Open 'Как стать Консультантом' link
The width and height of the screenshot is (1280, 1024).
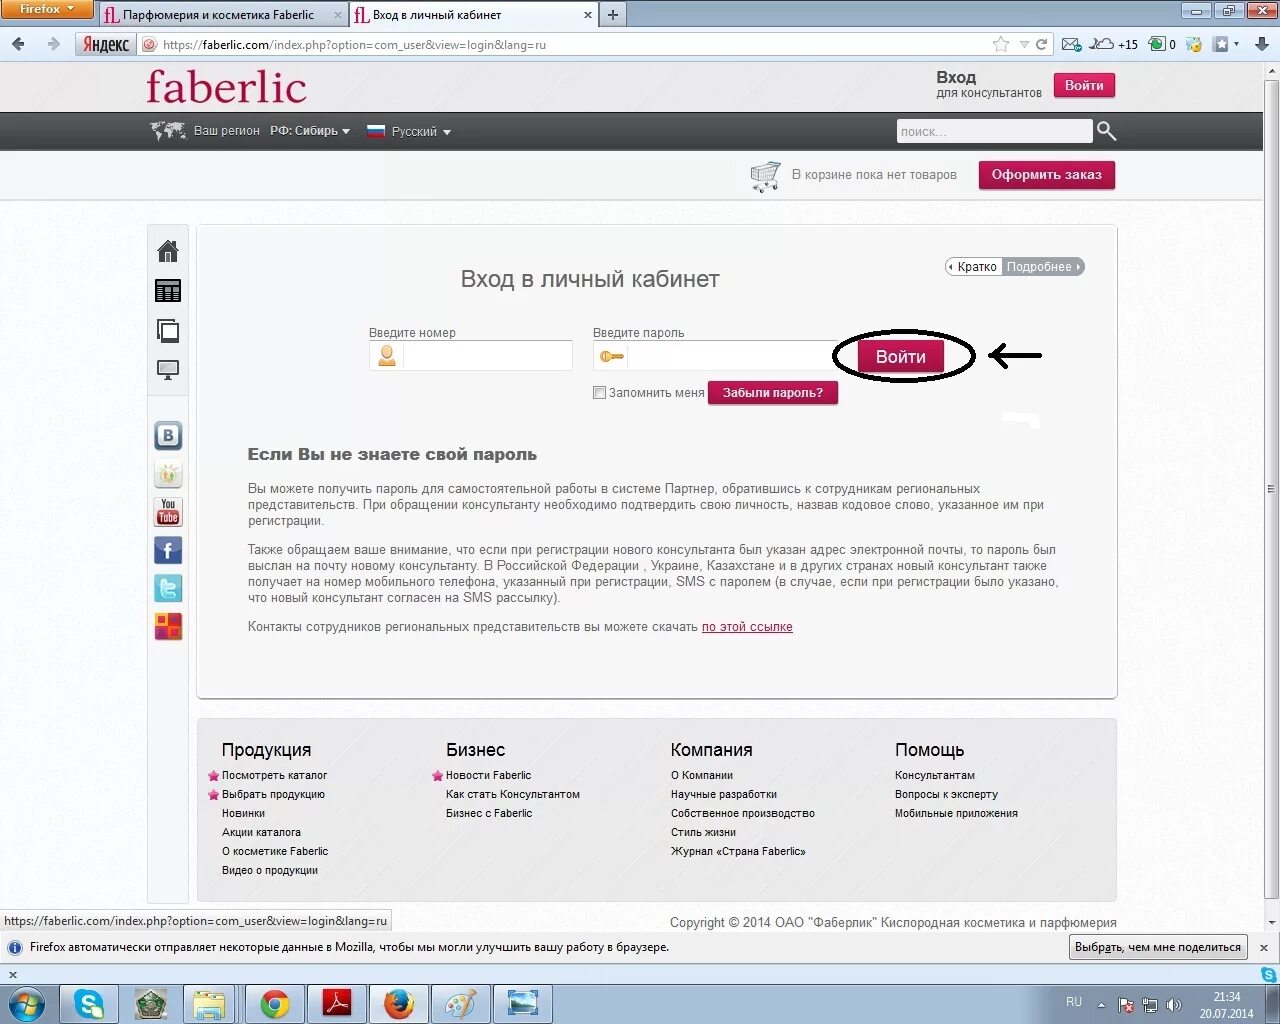513,794
